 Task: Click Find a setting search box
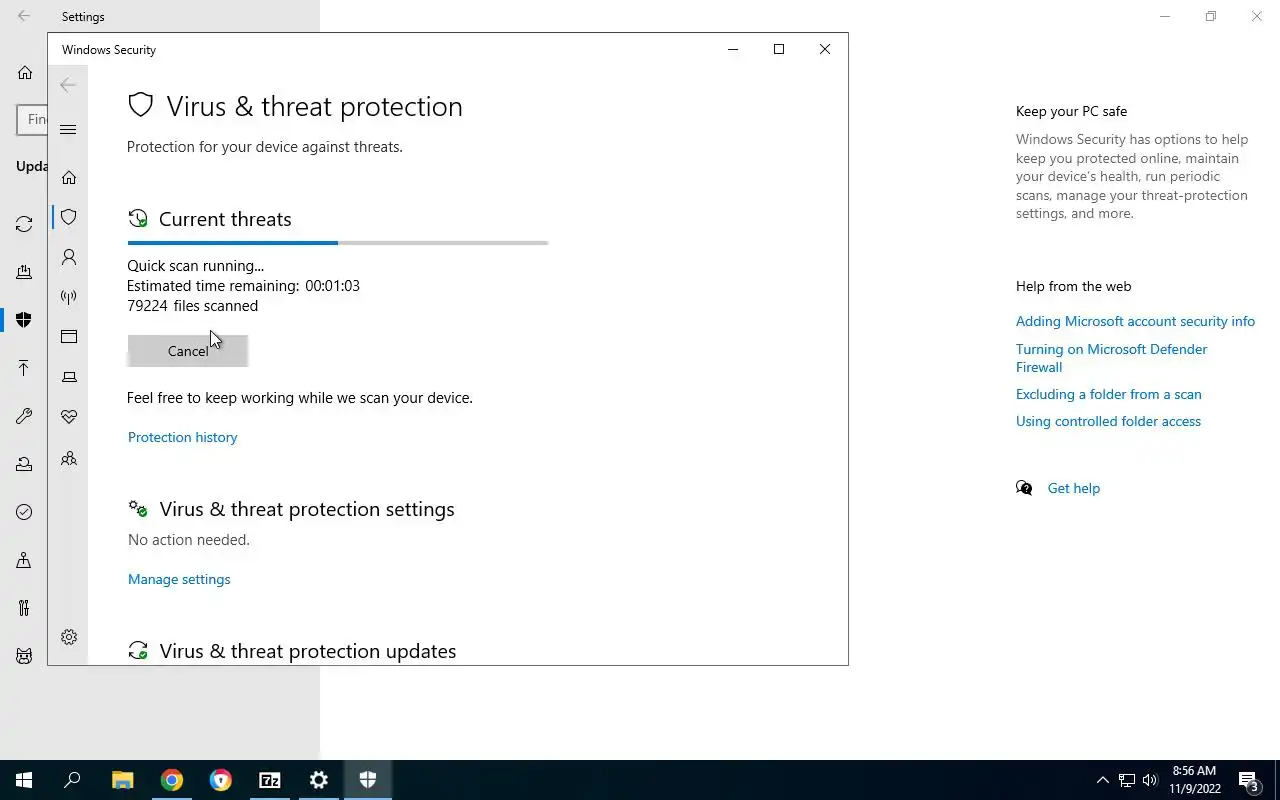[x=32, y=119]
